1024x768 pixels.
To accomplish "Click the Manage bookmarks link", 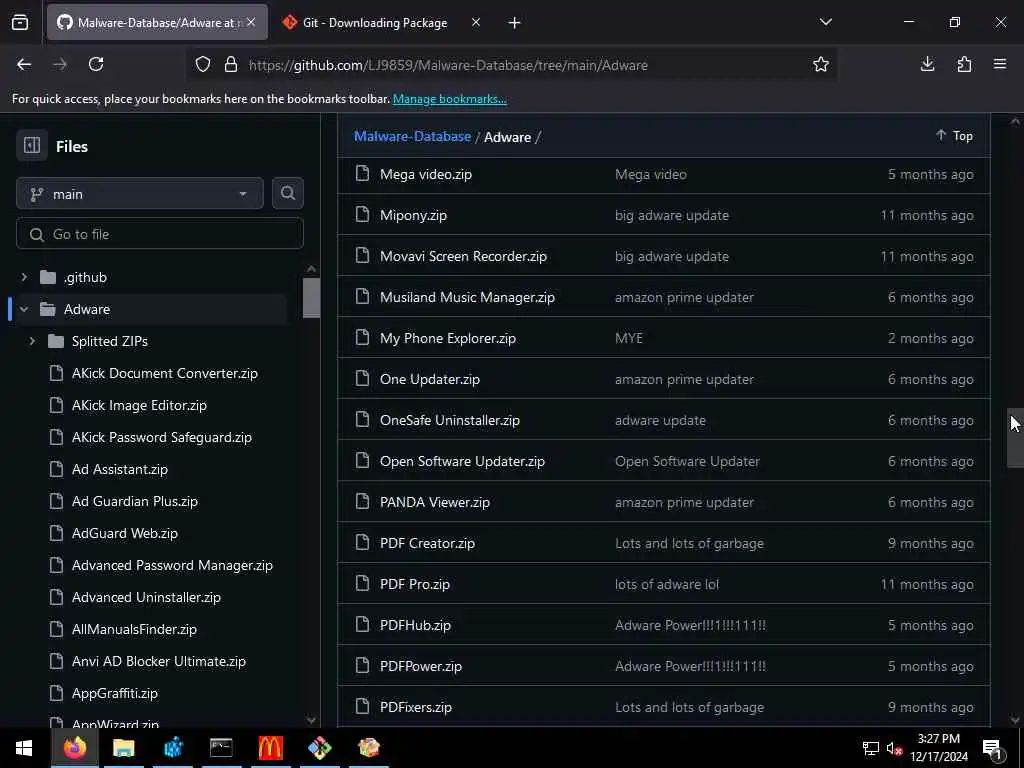I will 450,99.
